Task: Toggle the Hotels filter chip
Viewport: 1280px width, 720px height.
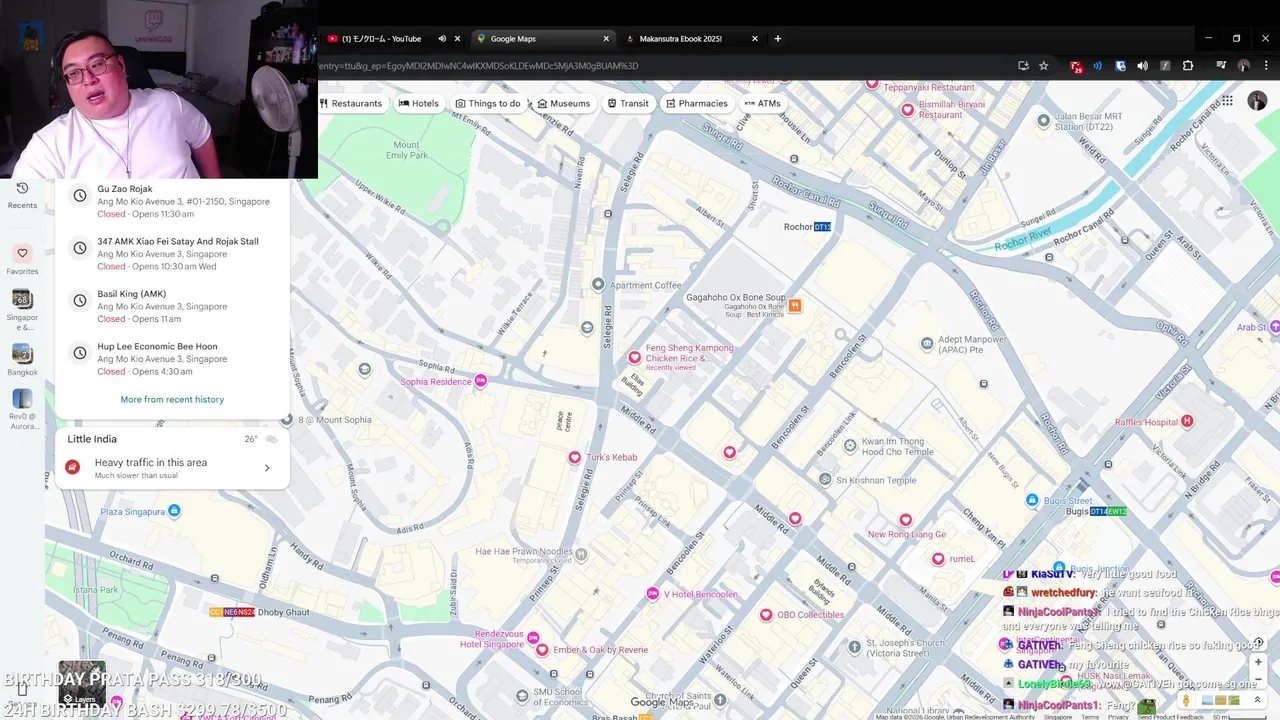Action: pyautogui.click(x=419, y=103)
